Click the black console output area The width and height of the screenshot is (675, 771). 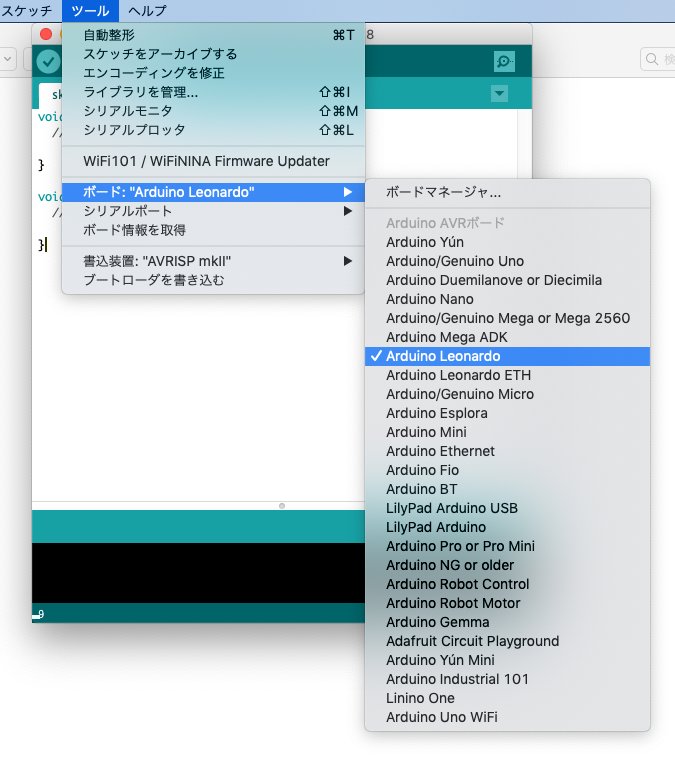click(x=198, y=573)
